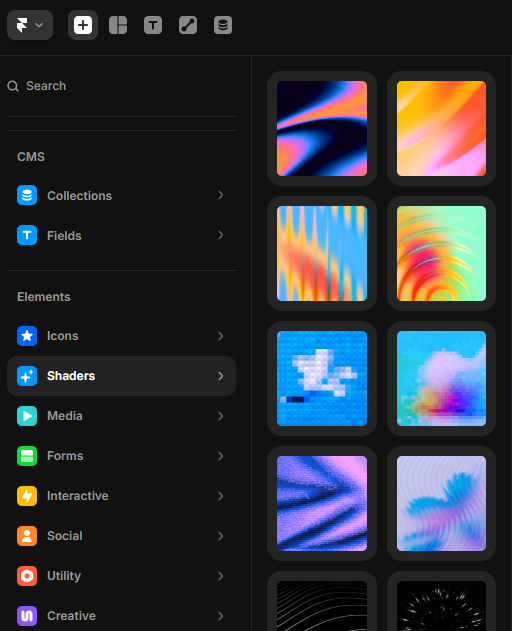512x631 pixels.
Task: Click the Media play icon
Action: pos(27,416)
